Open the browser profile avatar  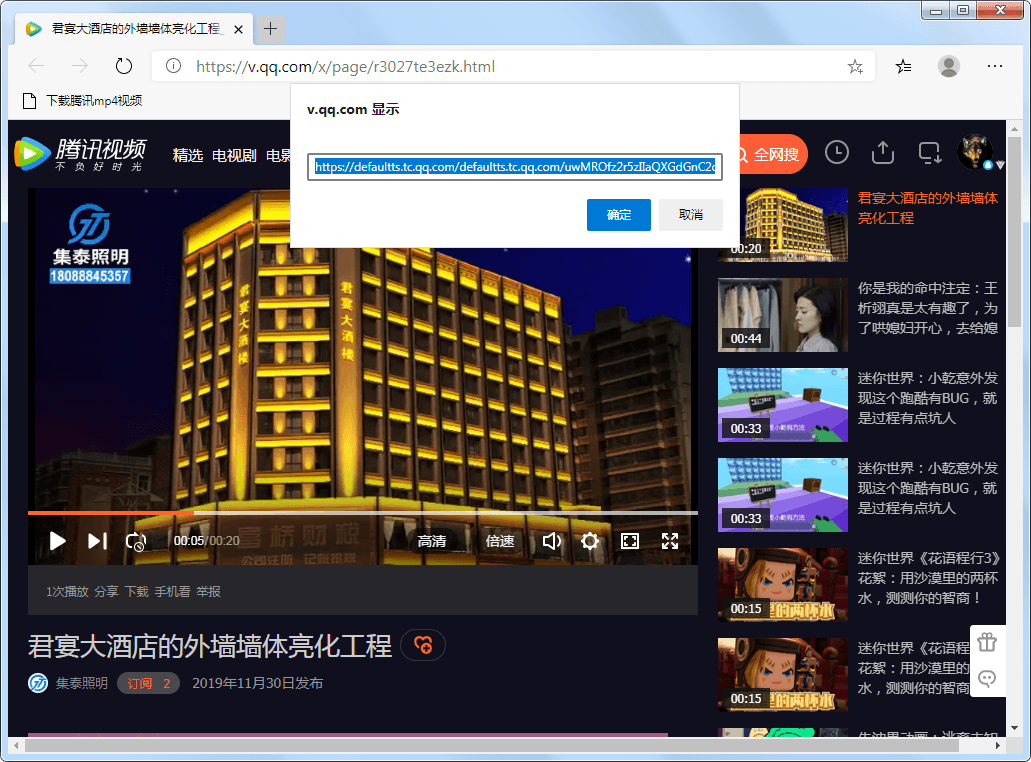(x=949, y=66)
